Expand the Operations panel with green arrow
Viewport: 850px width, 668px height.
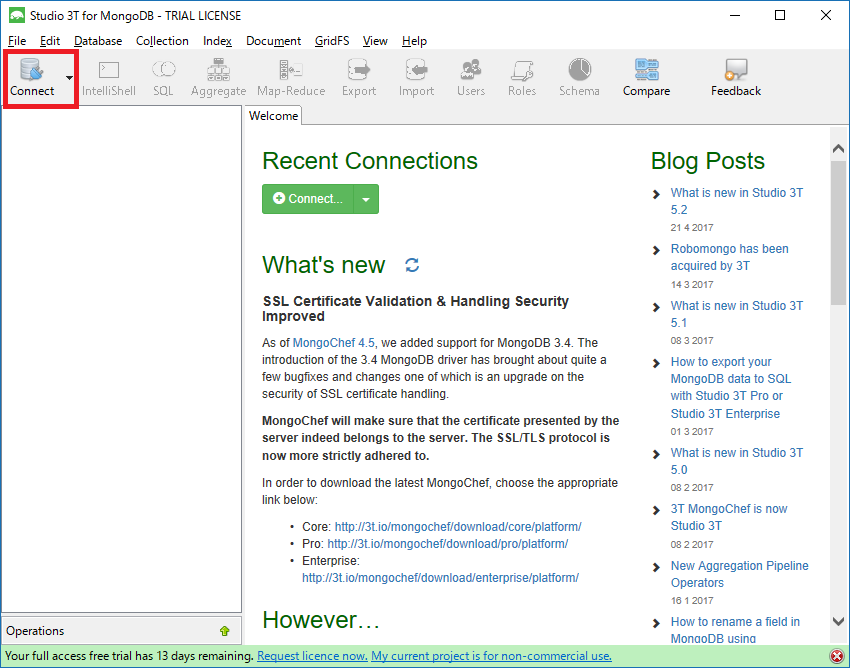pyautogui.click(x=224, y=631)
